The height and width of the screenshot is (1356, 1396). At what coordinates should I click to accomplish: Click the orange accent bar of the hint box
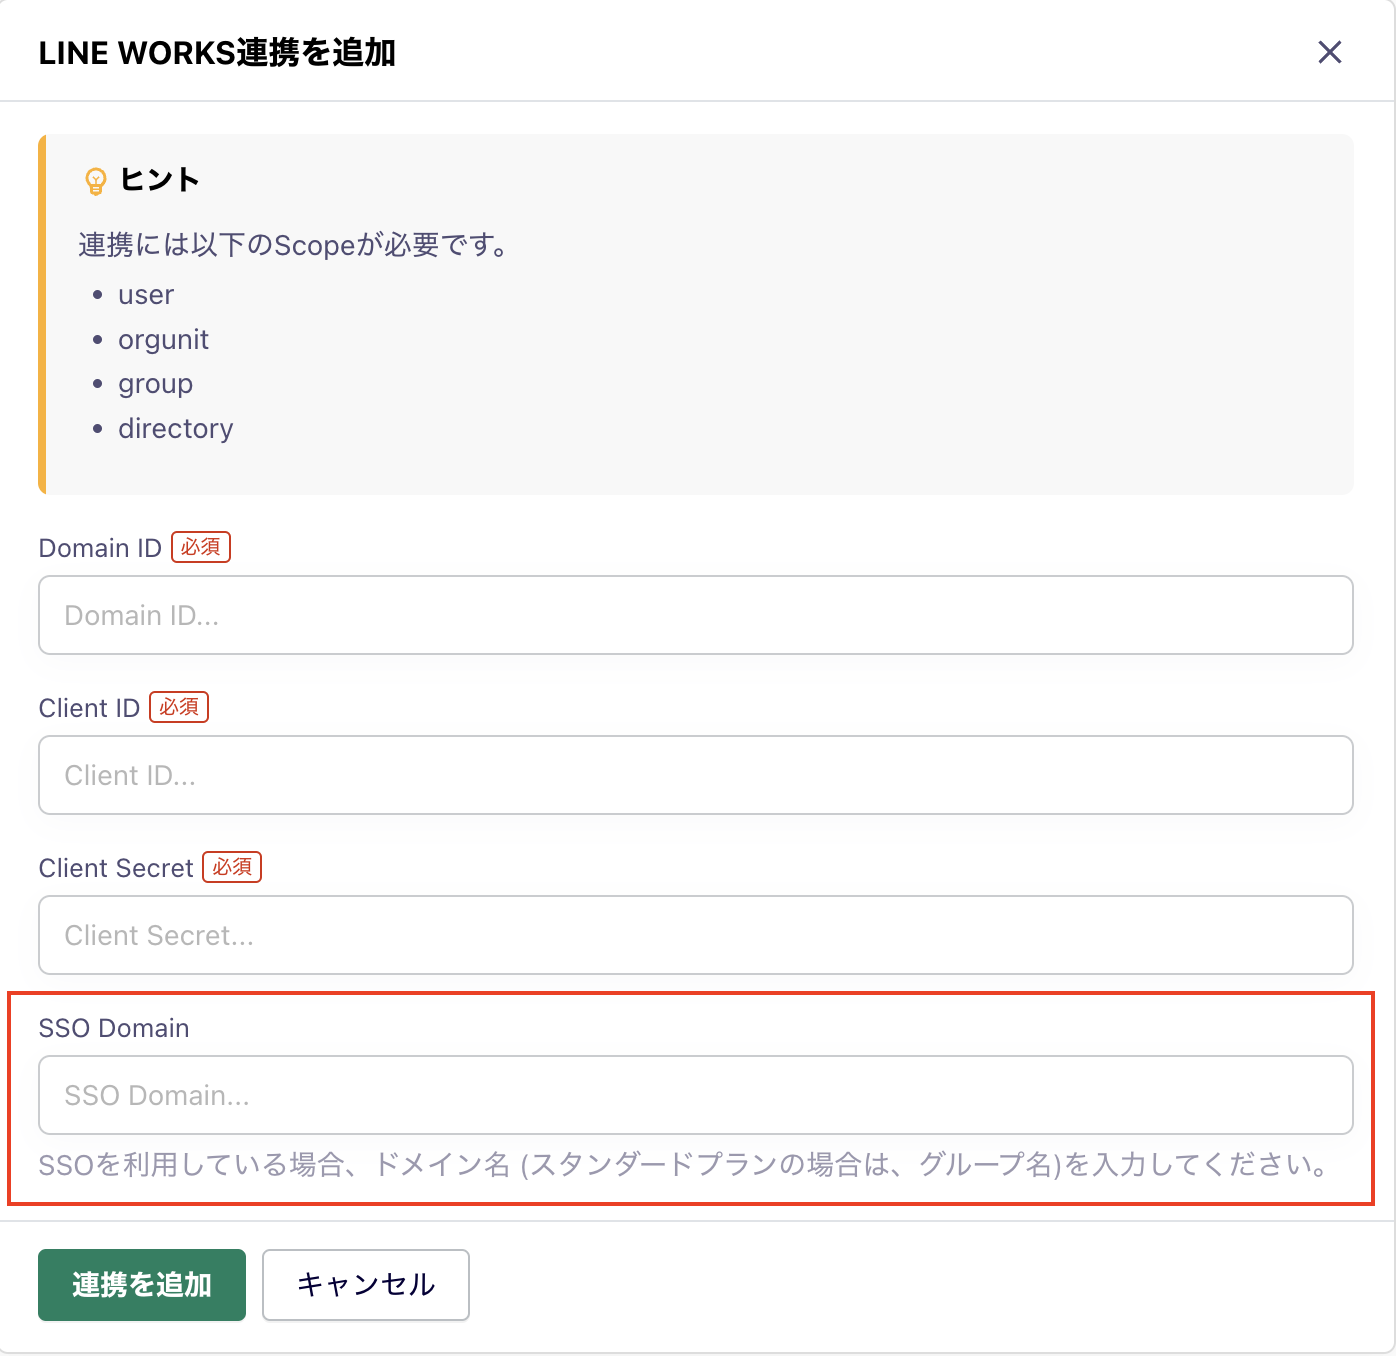coord(43,313)
